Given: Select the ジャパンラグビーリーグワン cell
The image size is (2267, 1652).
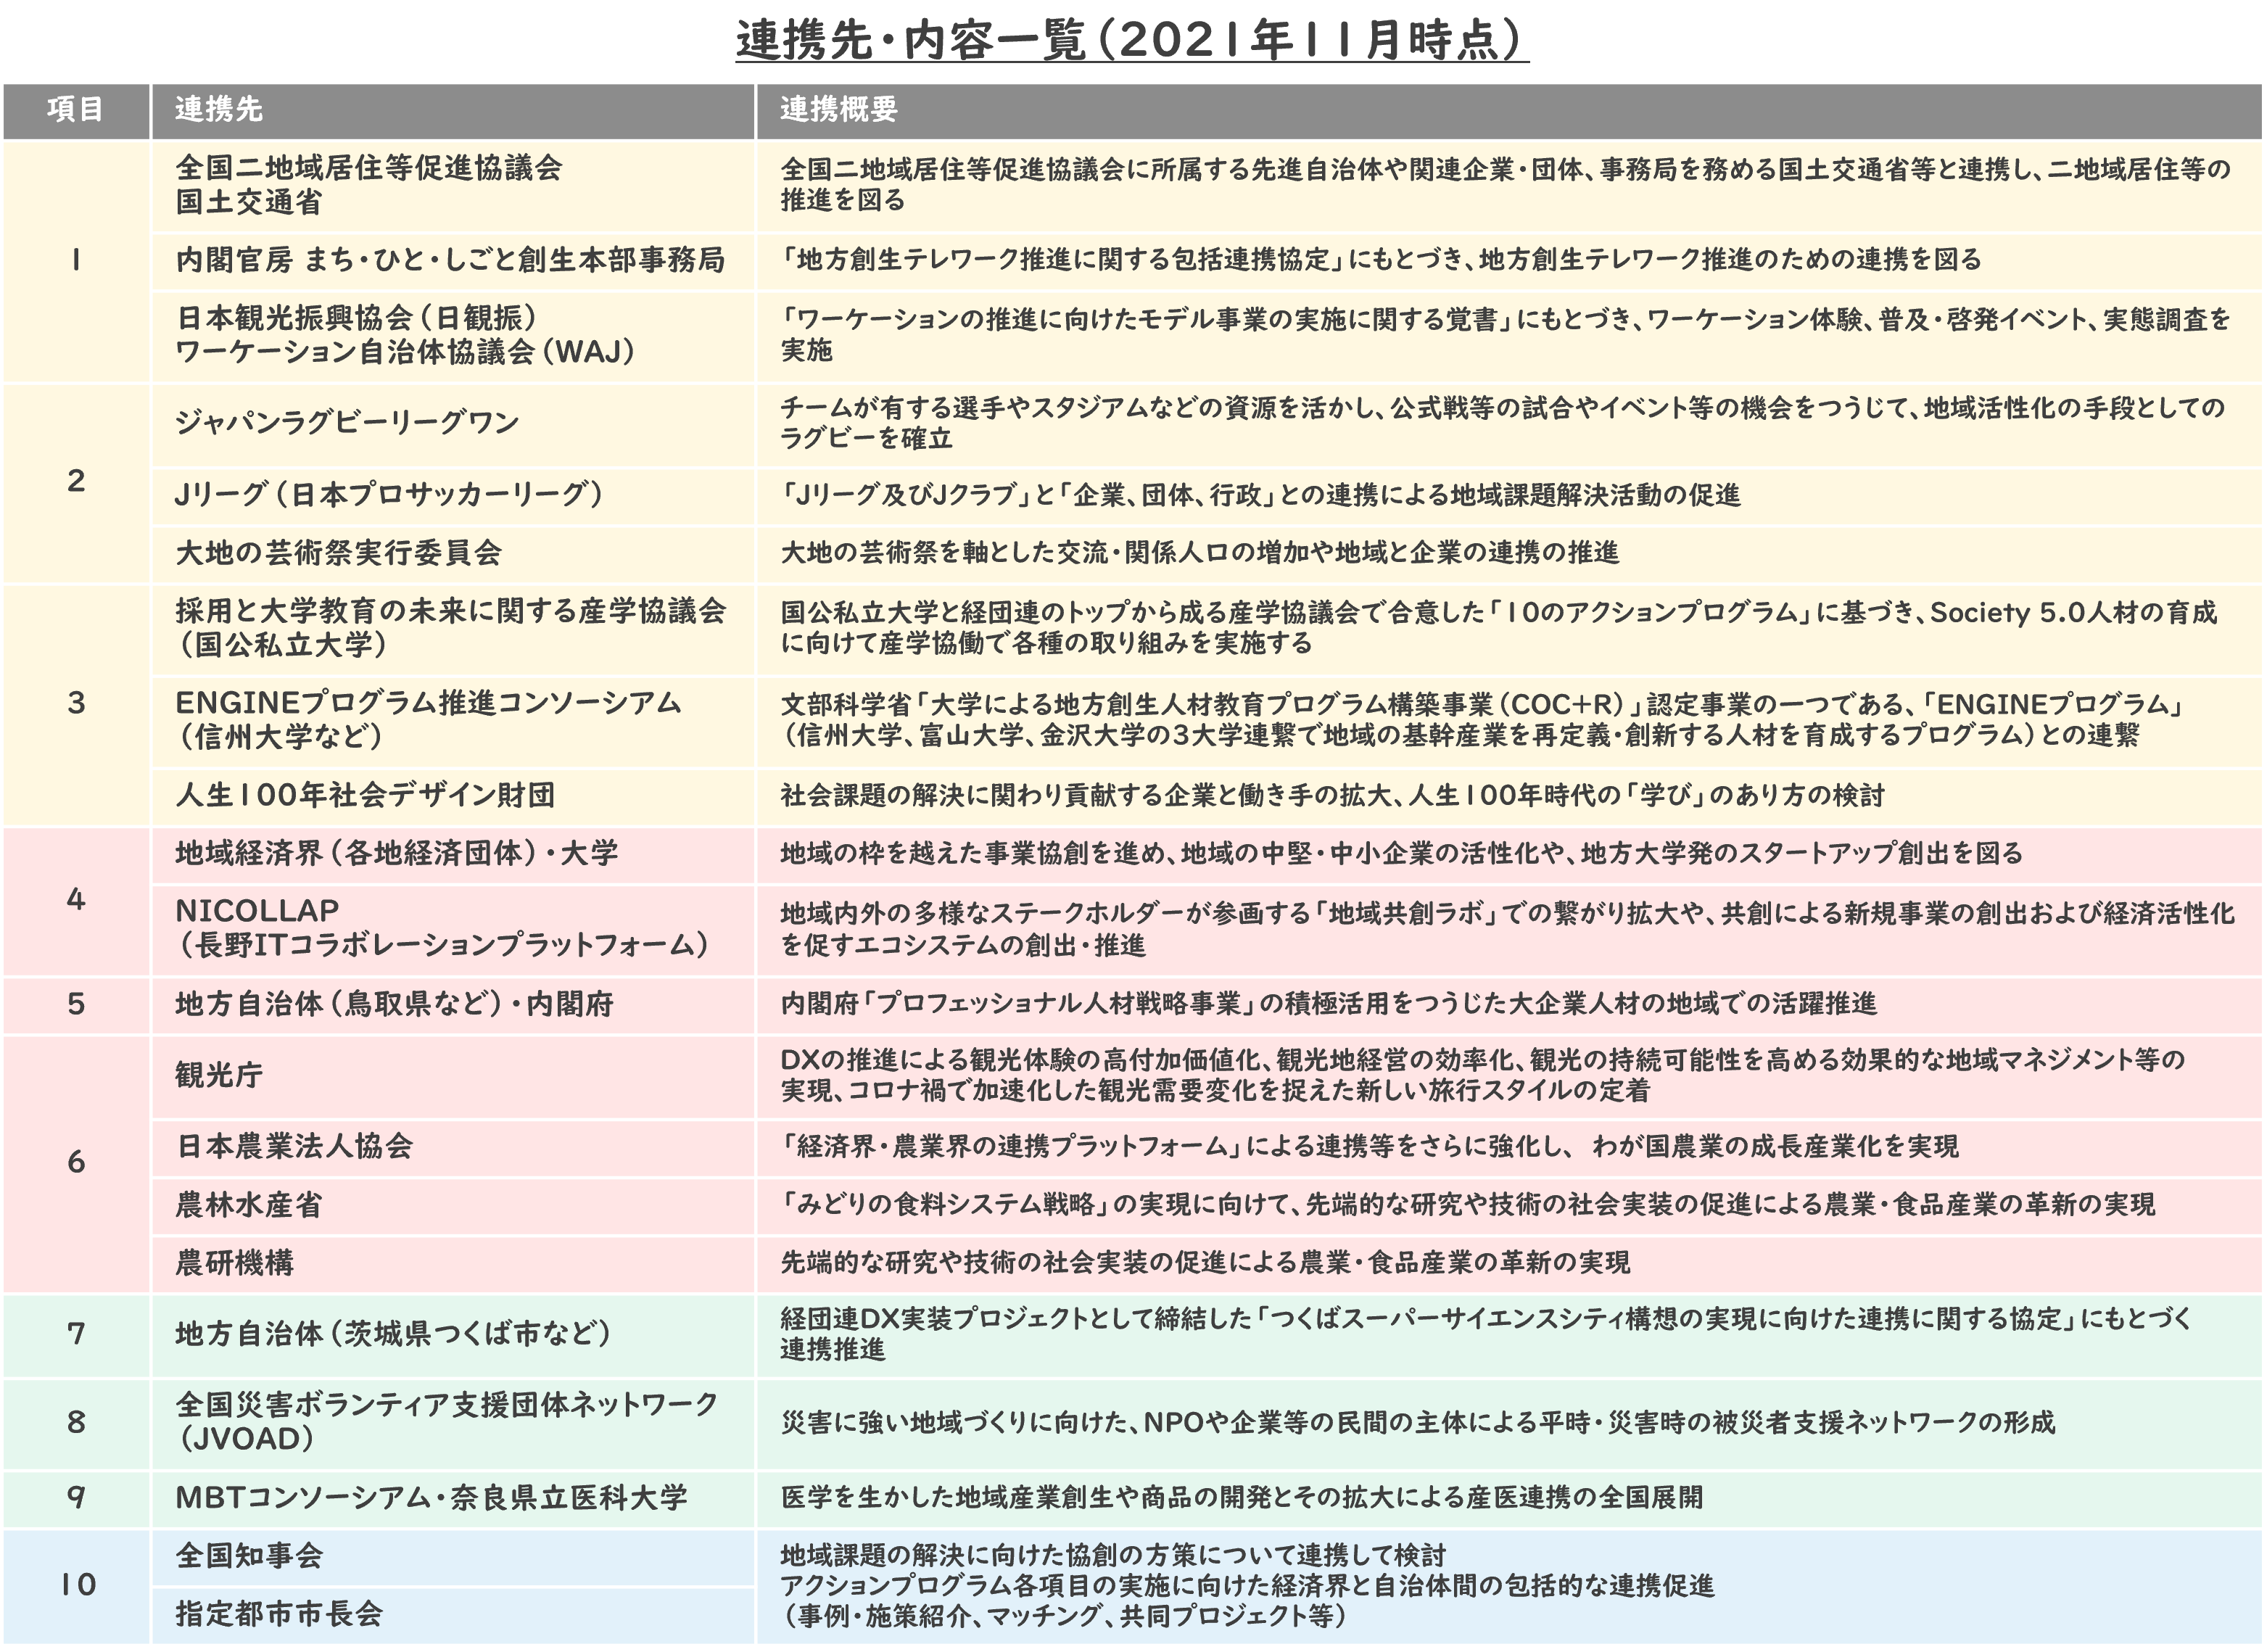Looking at the screenshot, I should click(x=347, y=422).
